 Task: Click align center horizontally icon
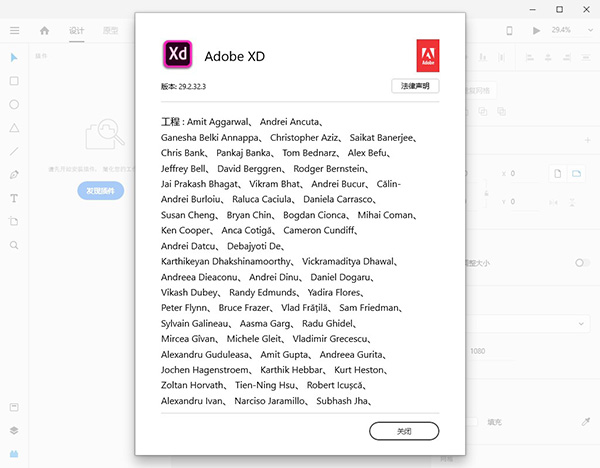(548, 58)
